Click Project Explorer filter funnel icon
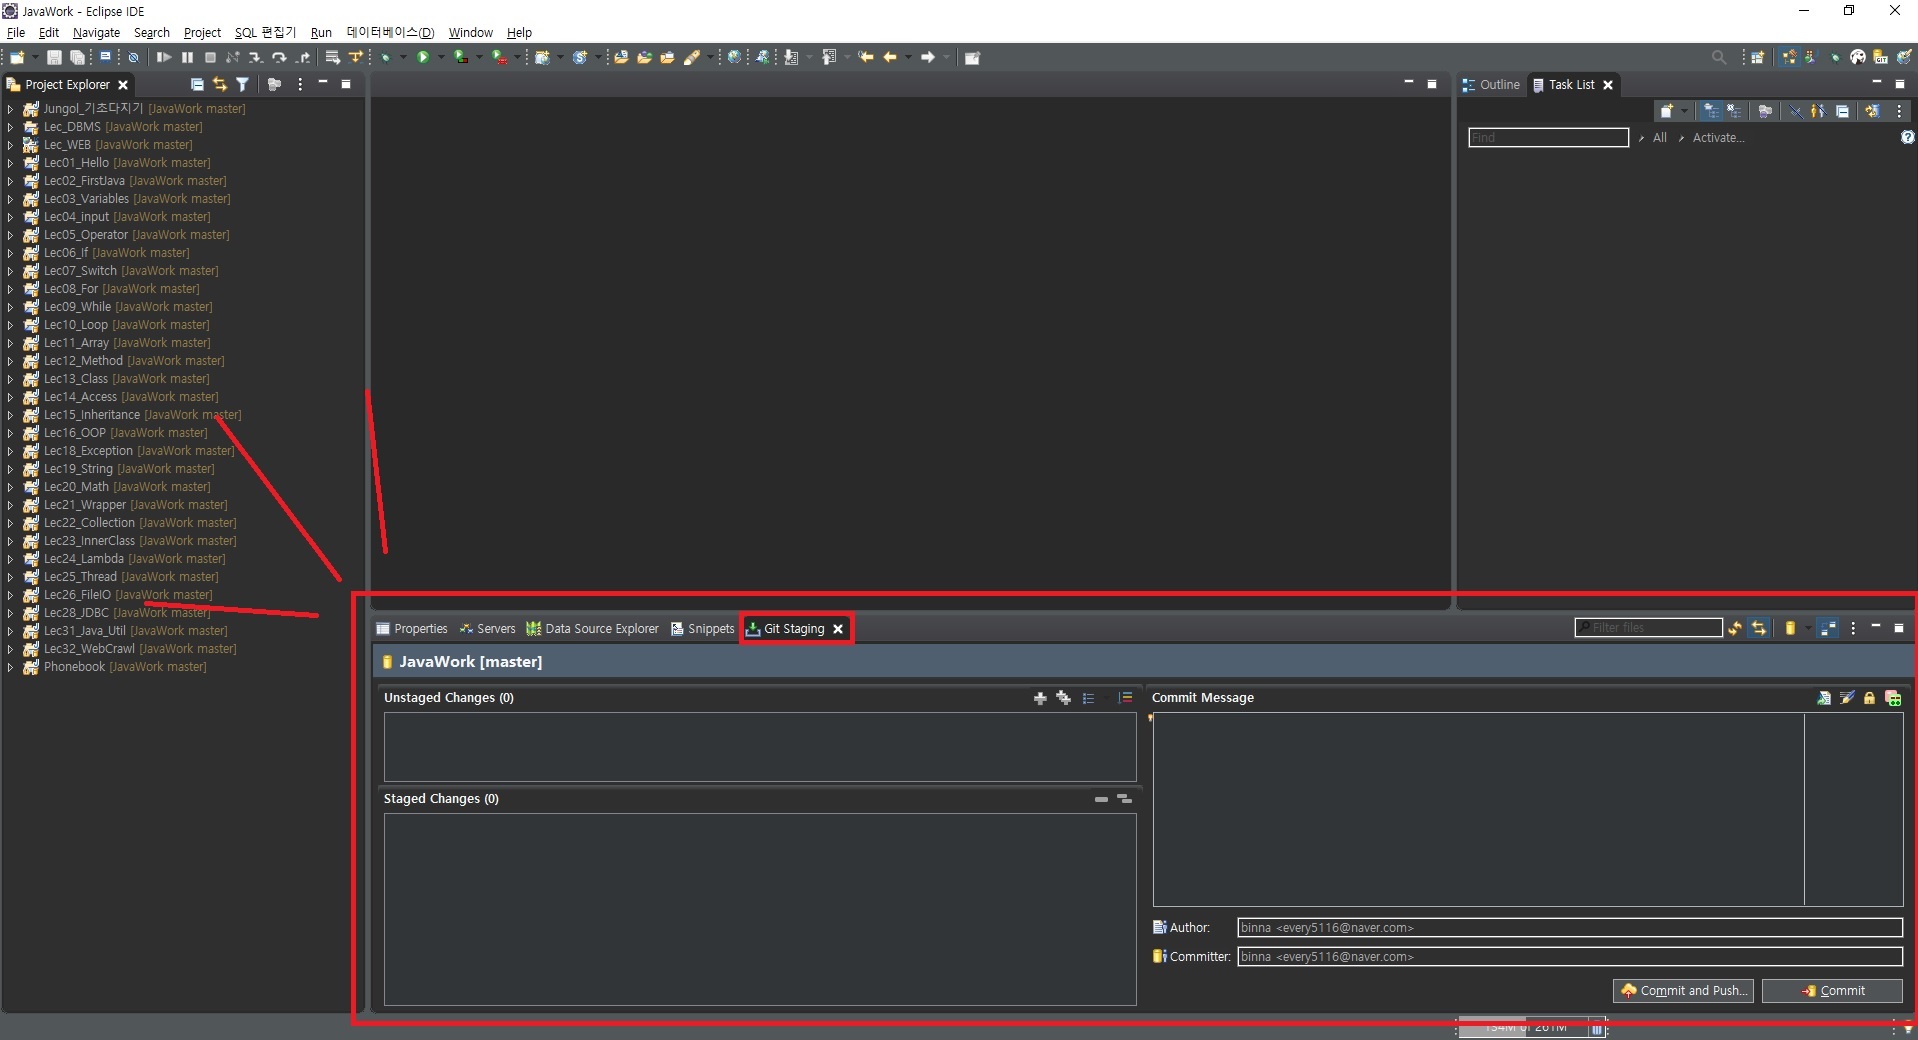Image resolution: width=1918 pixels, height=1040 pixels. click(242, 84)
